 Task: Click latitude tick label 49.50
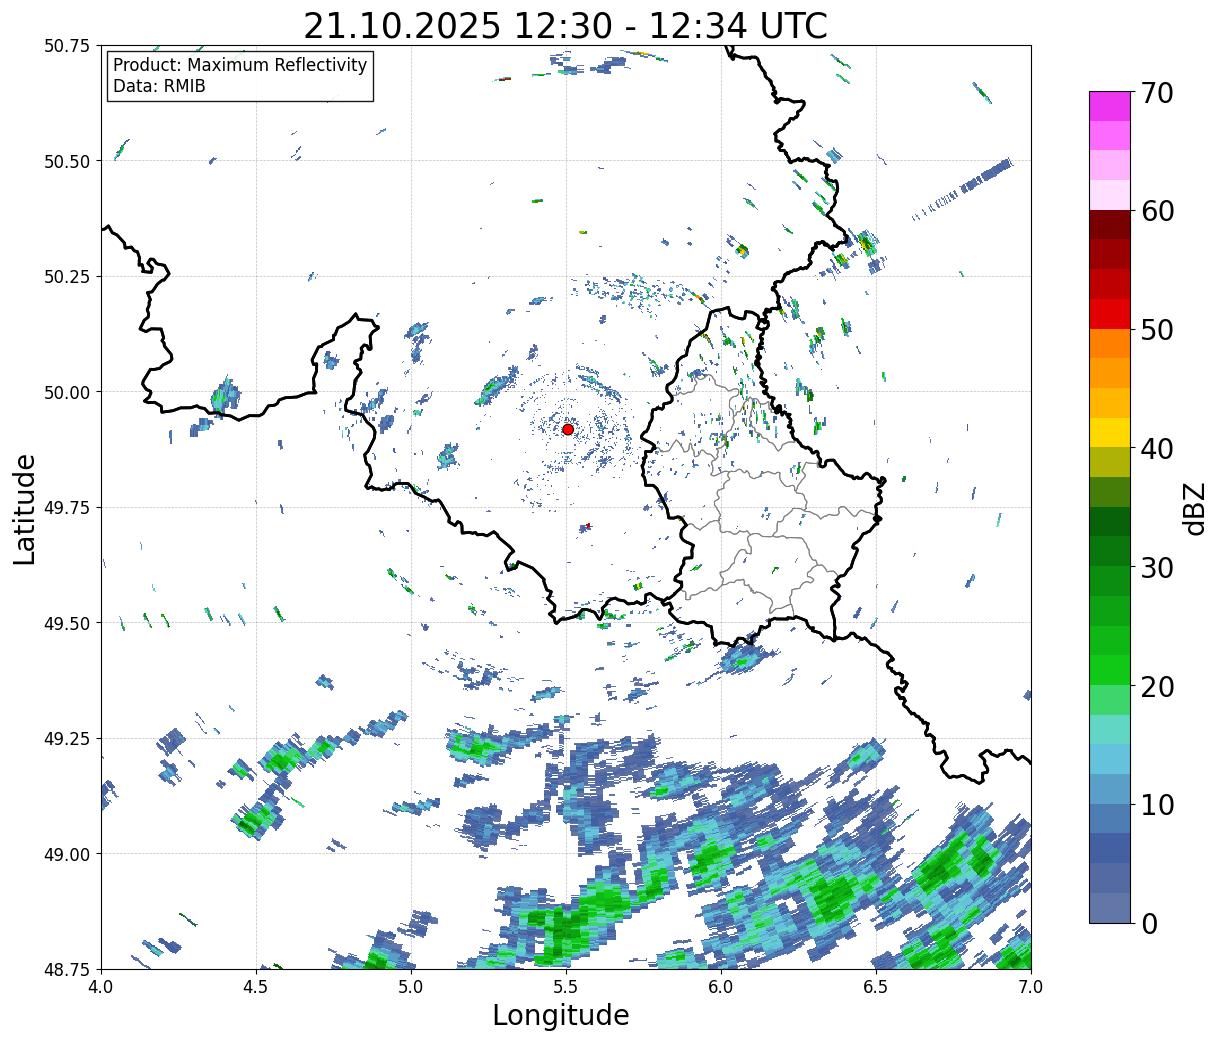[67, 623]
